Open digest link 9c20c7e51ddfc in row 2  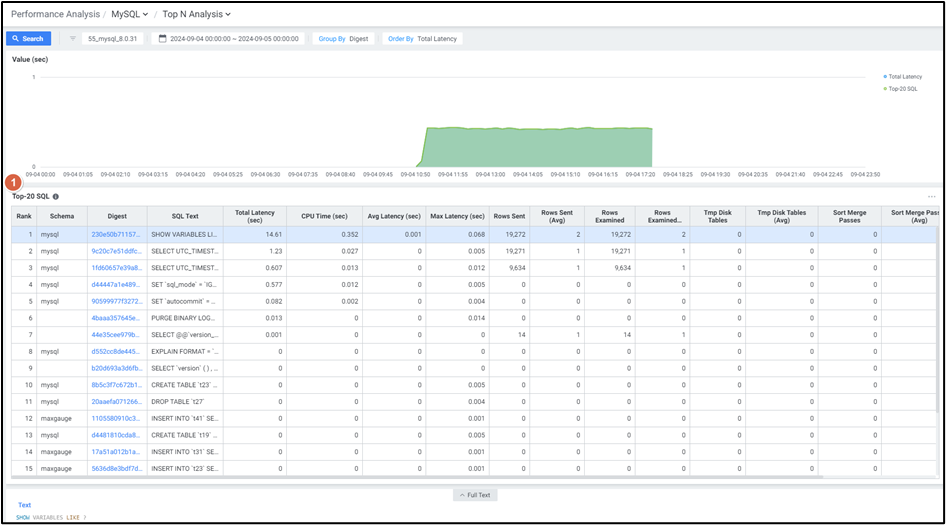click(116, 251)
